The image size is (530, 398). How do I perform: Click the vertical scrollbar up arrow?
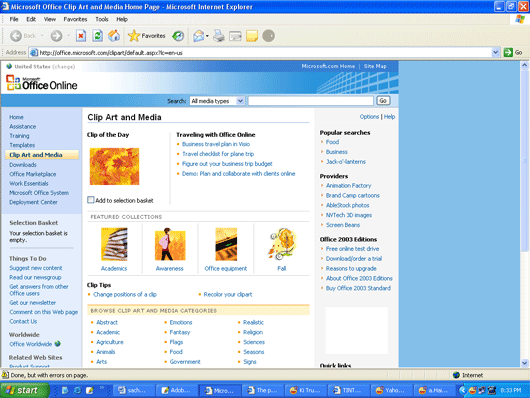click(525, 65)
